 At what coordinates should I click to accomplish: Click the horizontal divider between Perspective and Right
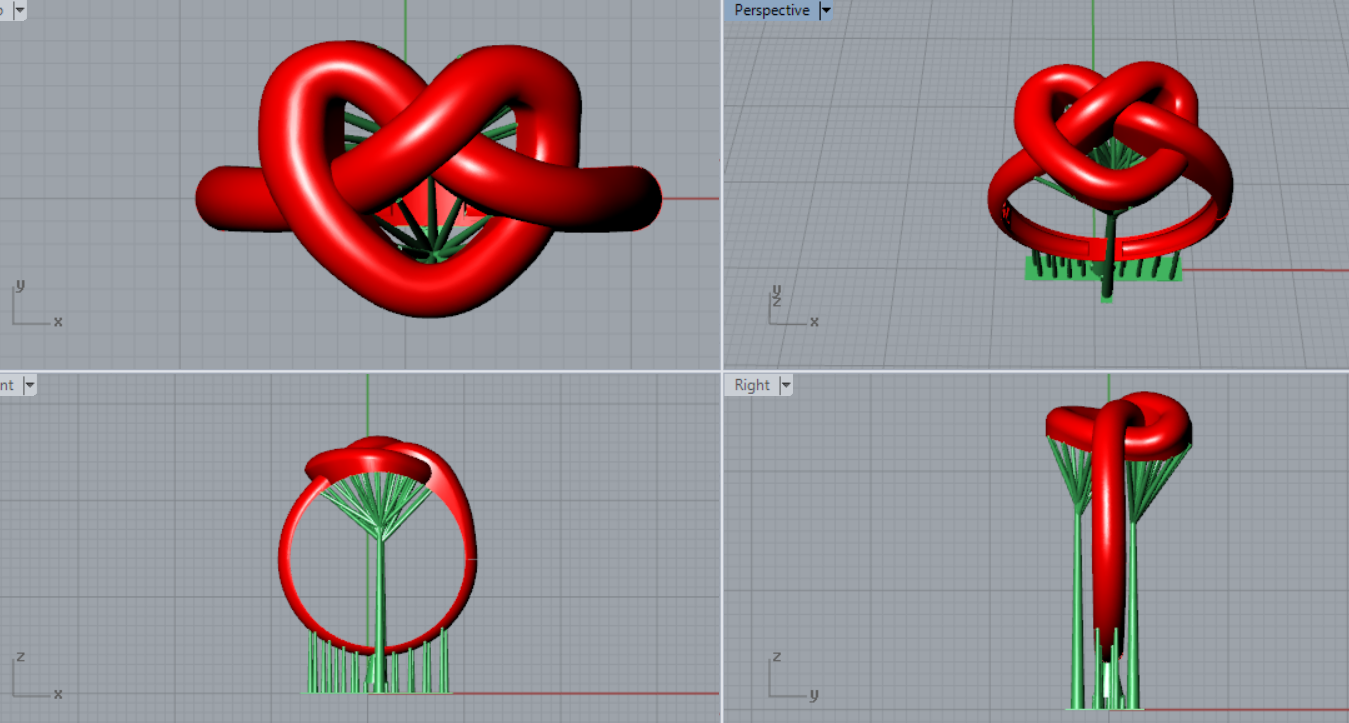coord(1035,371)
